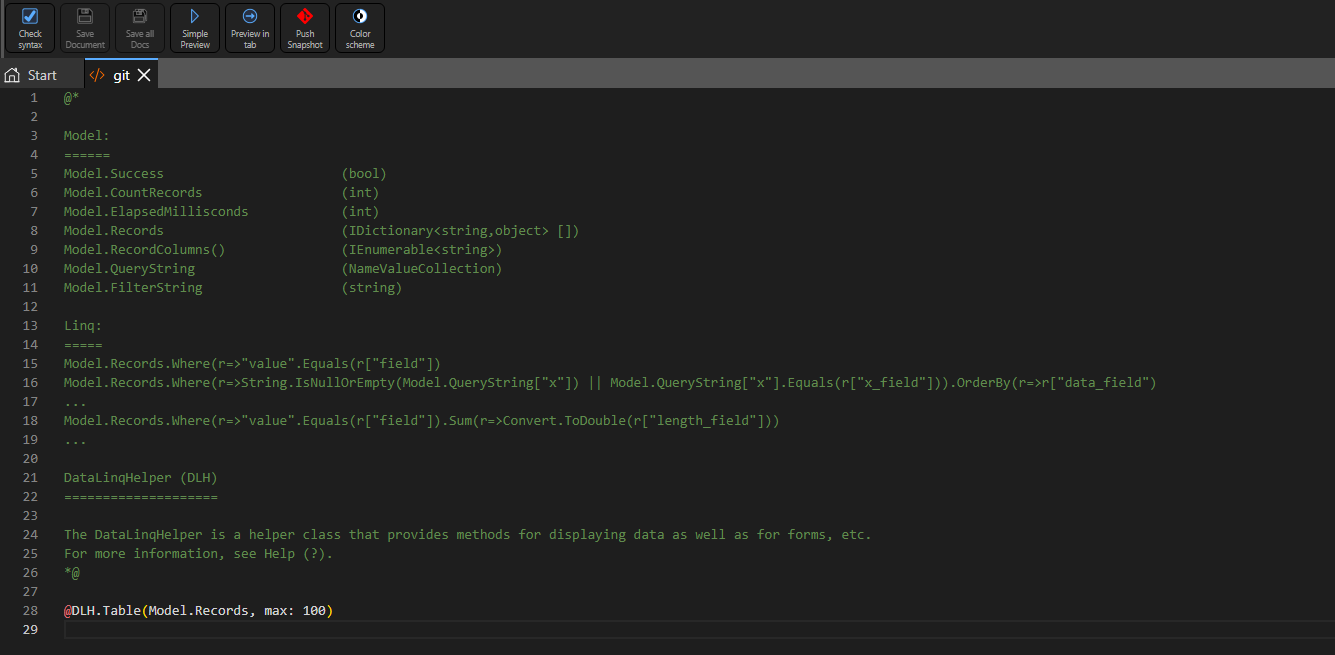1335x655 pixels.
Task: Click the "Model:" heading on line 3
Action: 87,135
